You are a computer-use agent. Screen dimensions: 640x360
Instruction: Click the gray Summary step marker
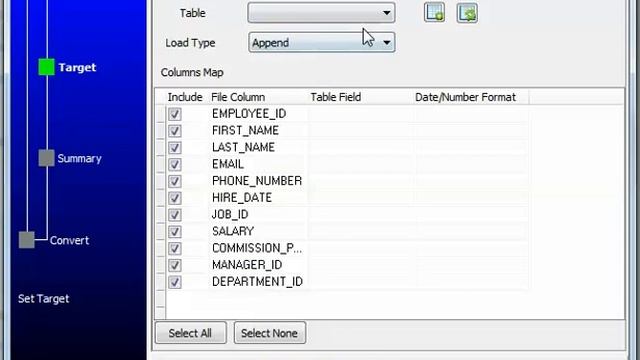pyautogui.click(x=47, y=158)
